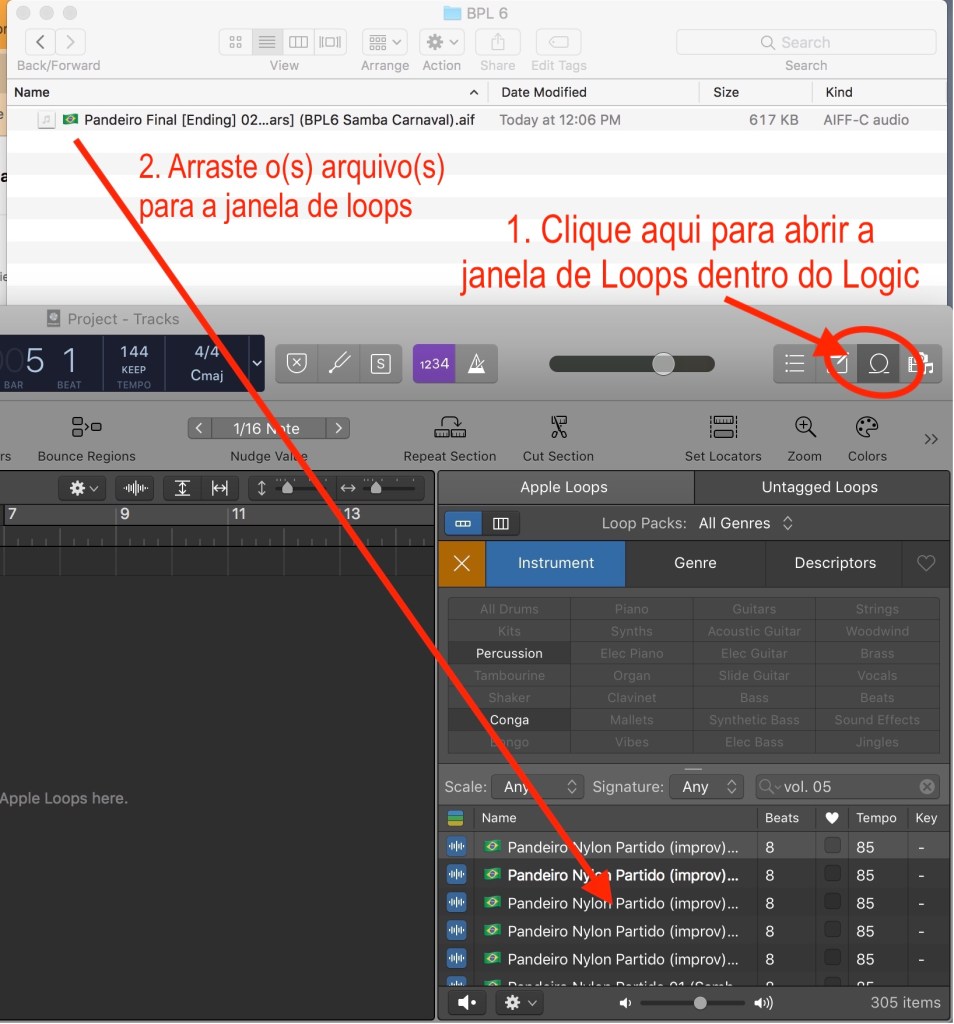
Task: Open the Loop Packs All Genres dropdown
Action: click(x=746, y=524)
